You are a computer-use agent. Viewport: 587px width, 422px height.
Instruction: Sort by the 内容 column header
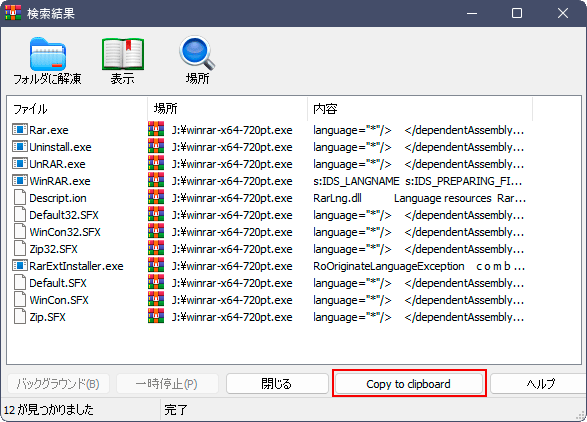pyautogui.click(x=420, y=109)
